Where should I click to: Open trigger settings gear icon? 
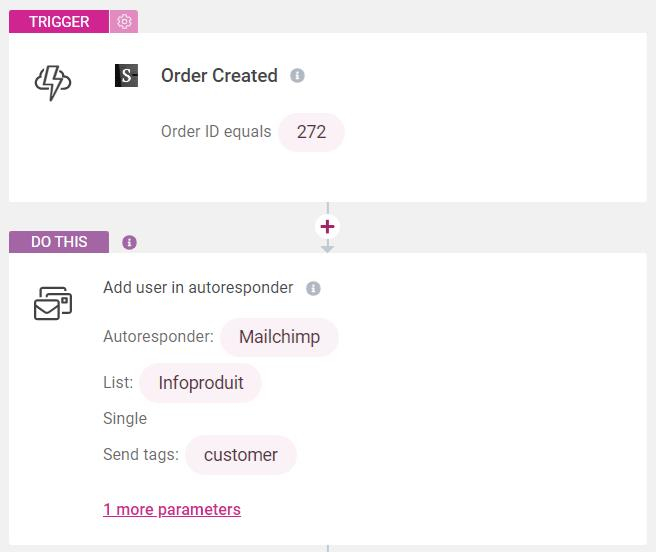(124, 21)
